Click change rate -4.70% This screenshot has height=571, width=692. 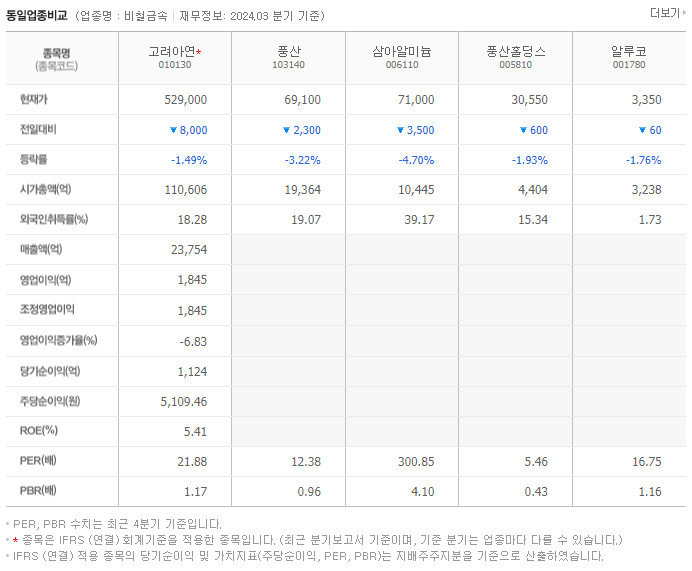click(x=416, y=160)
